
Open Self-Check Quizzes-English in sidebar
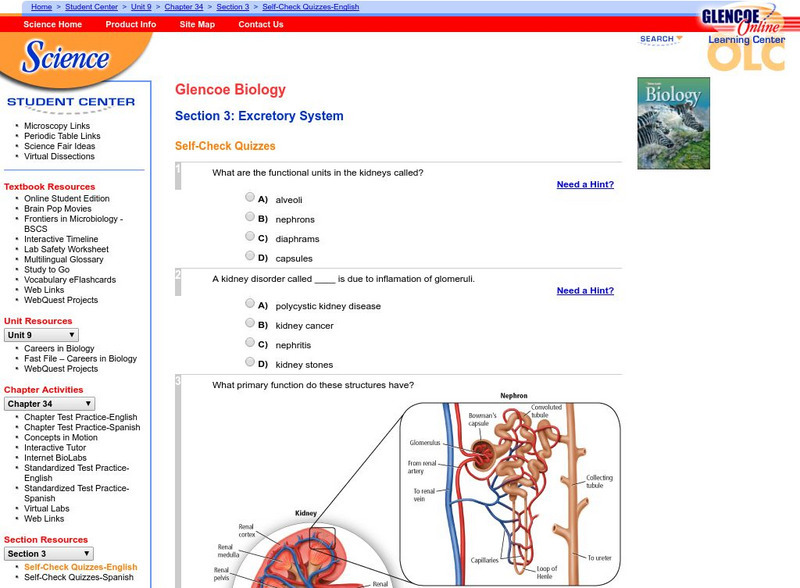pyautogui.click(x=81, y=567)
